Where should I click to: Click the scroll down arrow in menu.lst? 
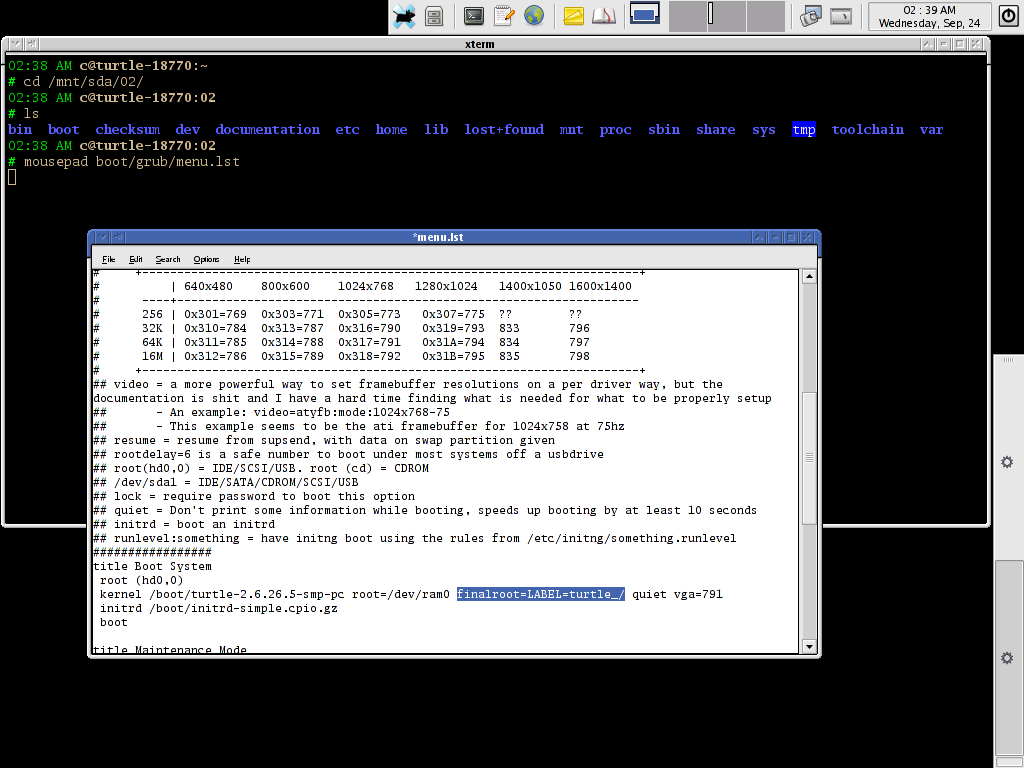[x=809, y=647]
